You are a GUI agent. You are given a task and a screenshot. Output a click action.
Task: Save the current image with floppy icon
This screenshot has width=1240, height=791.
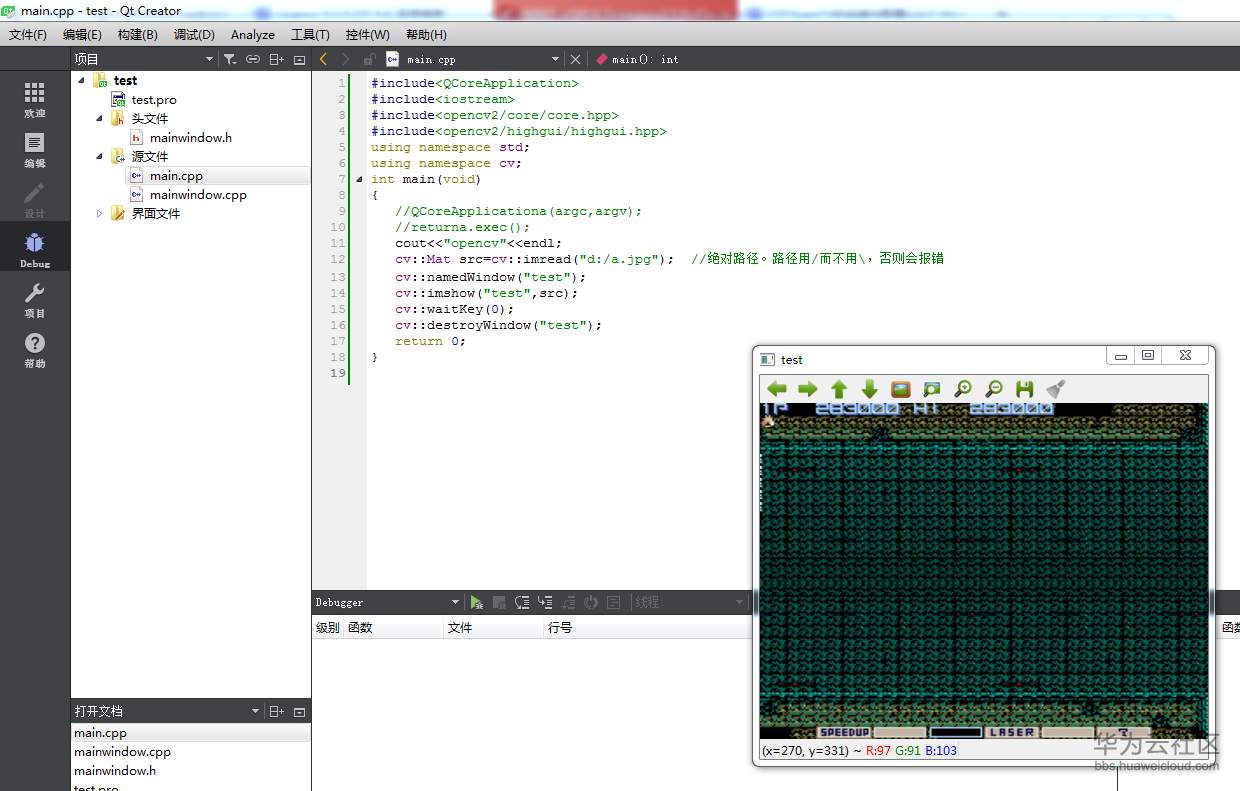point(1024,389)
